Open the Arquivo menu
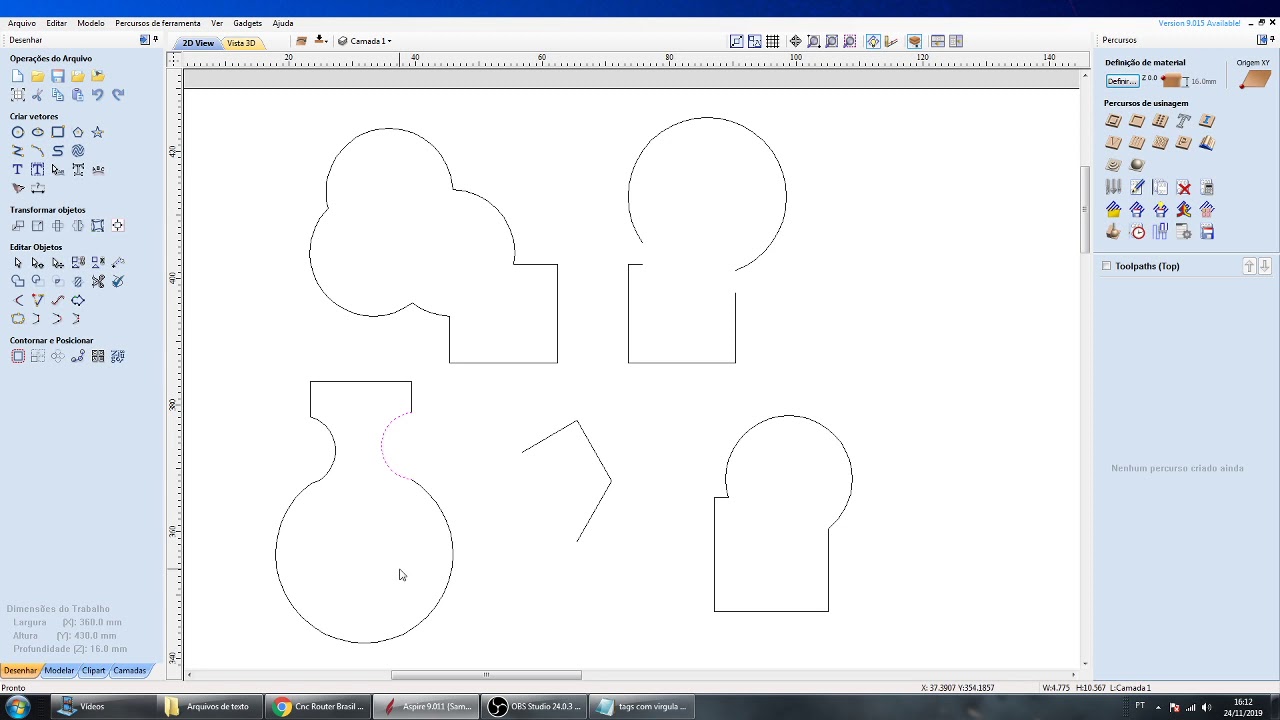Screen dimensions: 1280x720 click(x=22, y=23)
